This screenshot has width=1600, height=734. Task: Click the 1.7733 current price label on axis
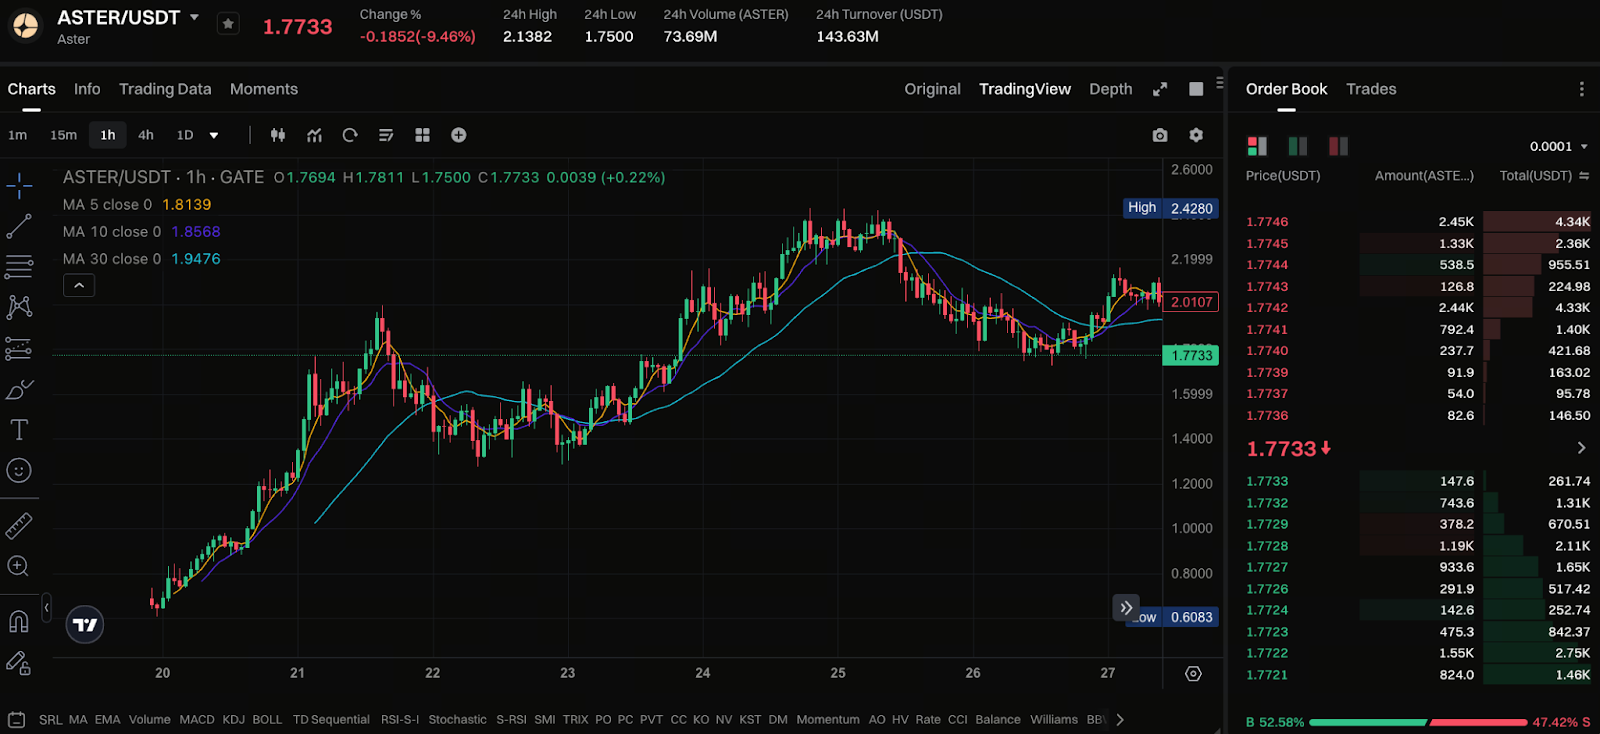(1190, 355)
